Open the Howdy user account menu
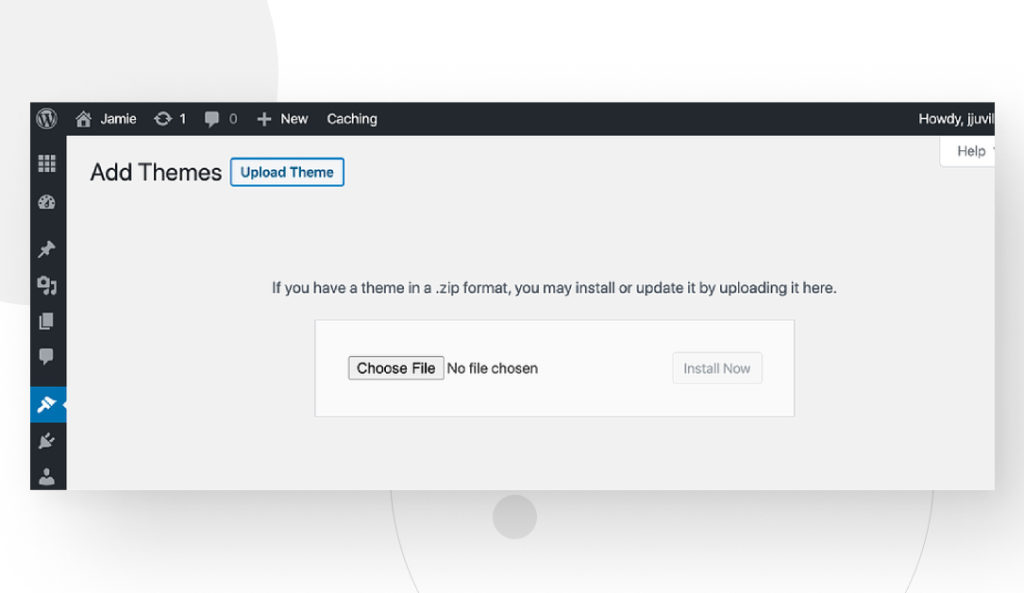The width and height of the screenshot is (1024, 593). click(956, 119)
